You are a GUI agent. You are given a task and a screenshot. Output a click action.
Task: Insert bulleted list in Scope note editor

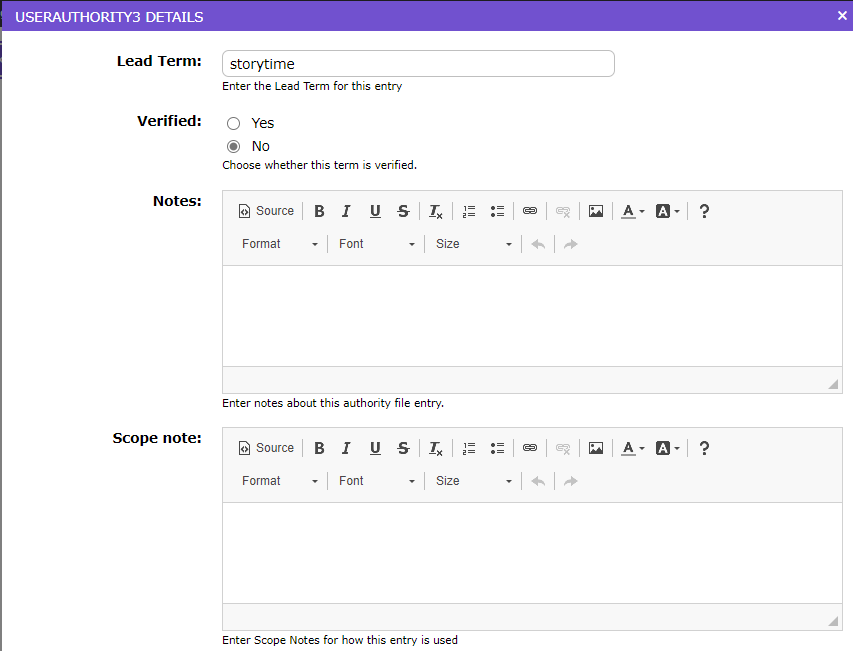[497, 448]
